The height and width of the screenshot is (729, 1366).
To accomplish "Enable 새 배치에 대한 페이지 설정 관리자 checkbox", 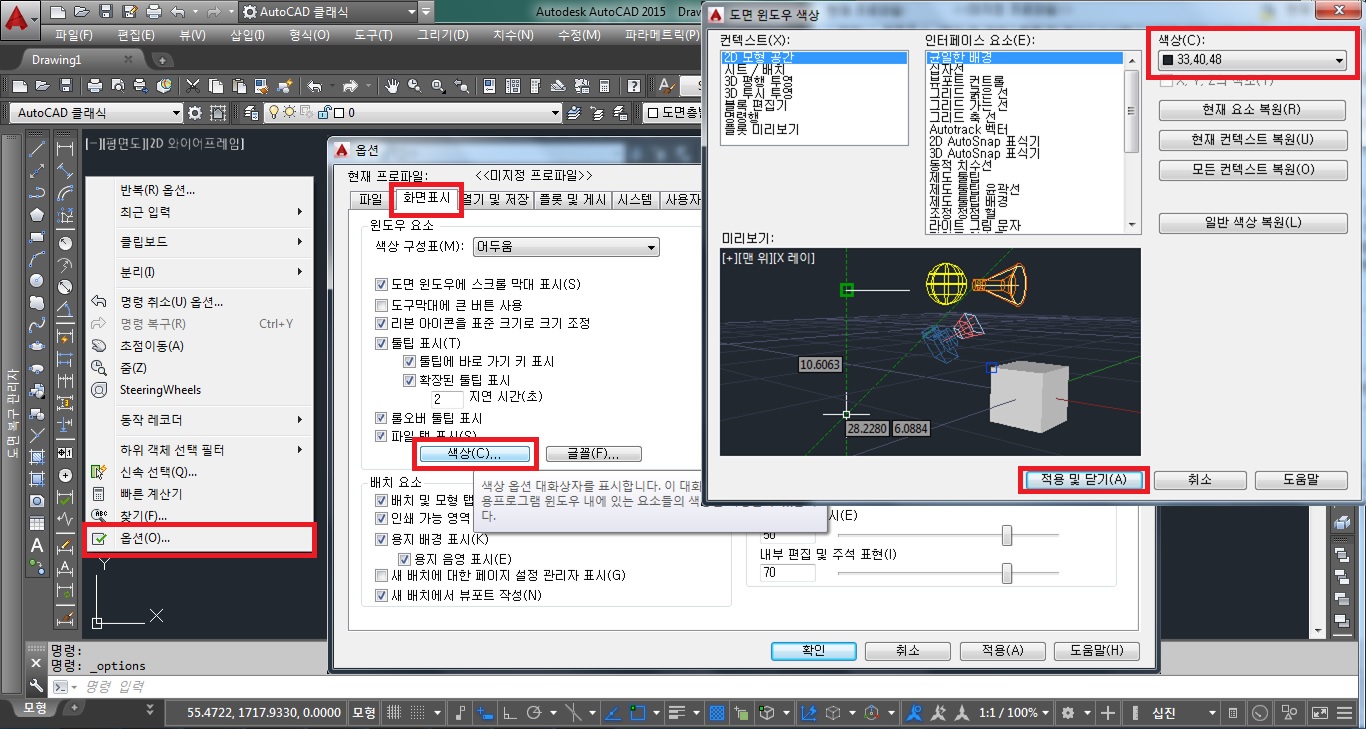I will point(380,576).
